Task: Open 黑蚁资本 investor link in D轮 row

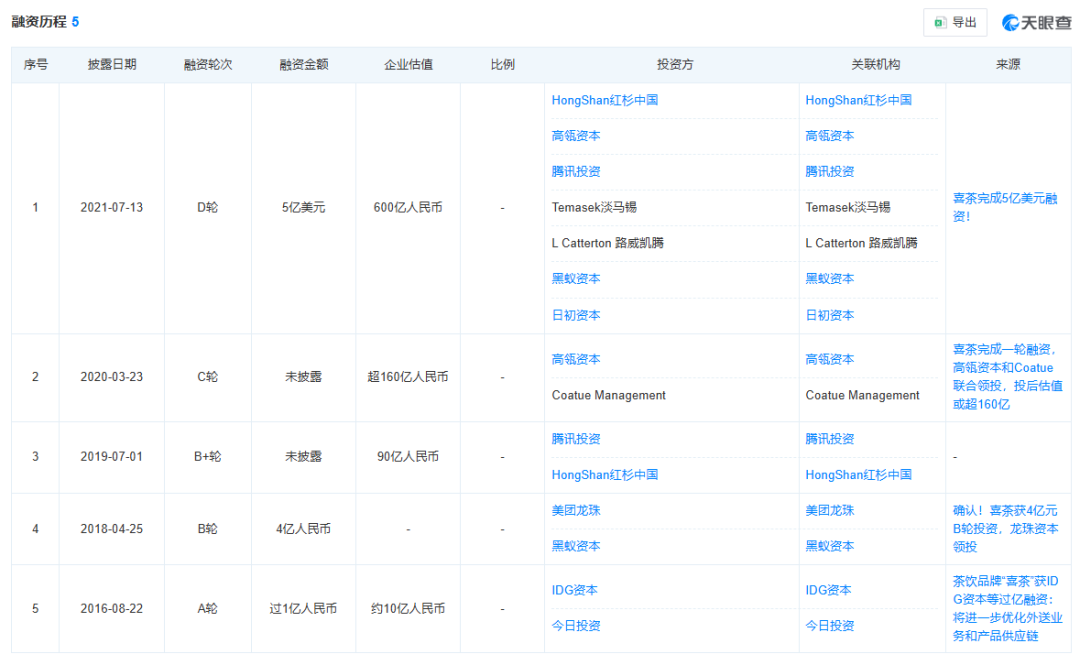Action: [576, 278]
